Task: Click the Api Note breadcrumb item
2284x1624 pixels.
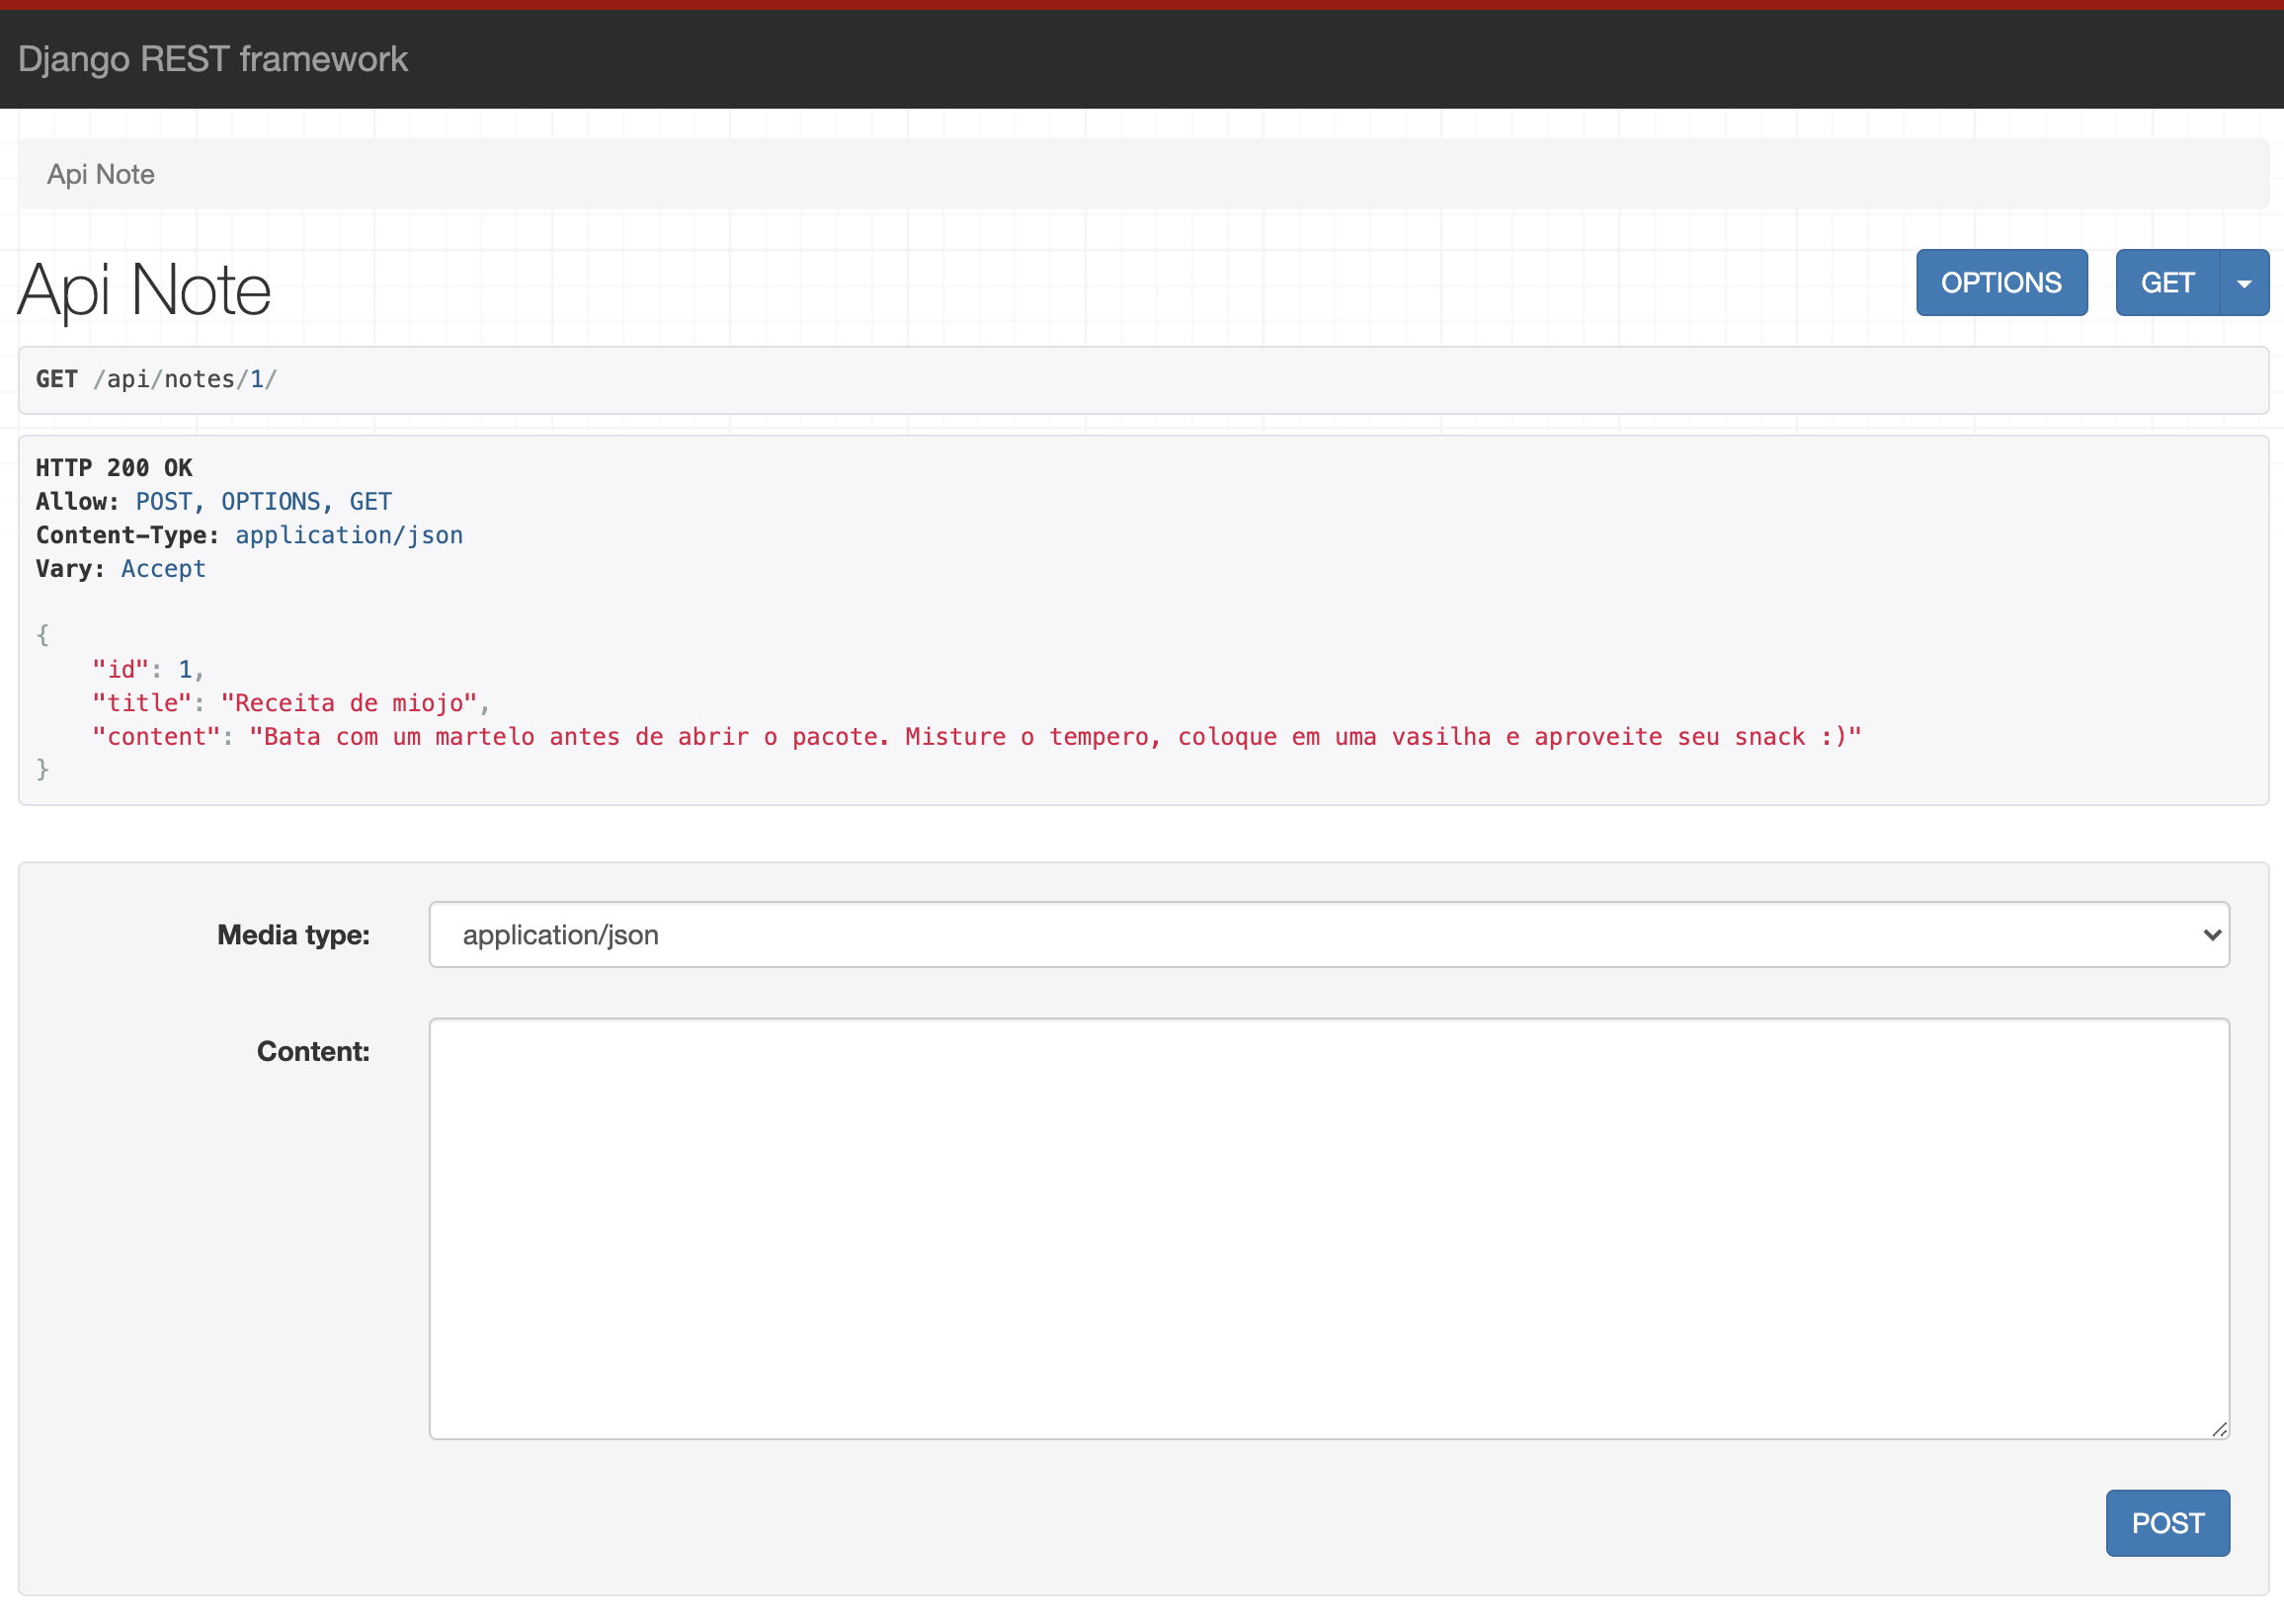Action: pyautogui.click(x=101, y=174)
